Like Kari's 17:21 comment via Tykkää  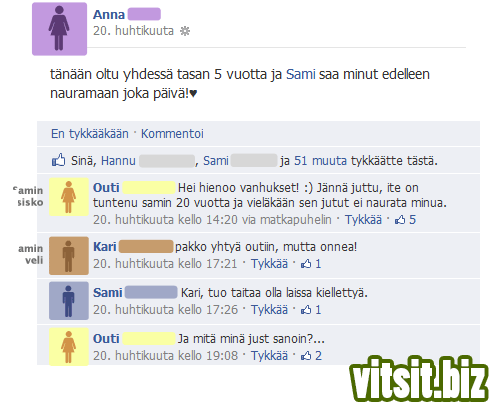point(269,264)
